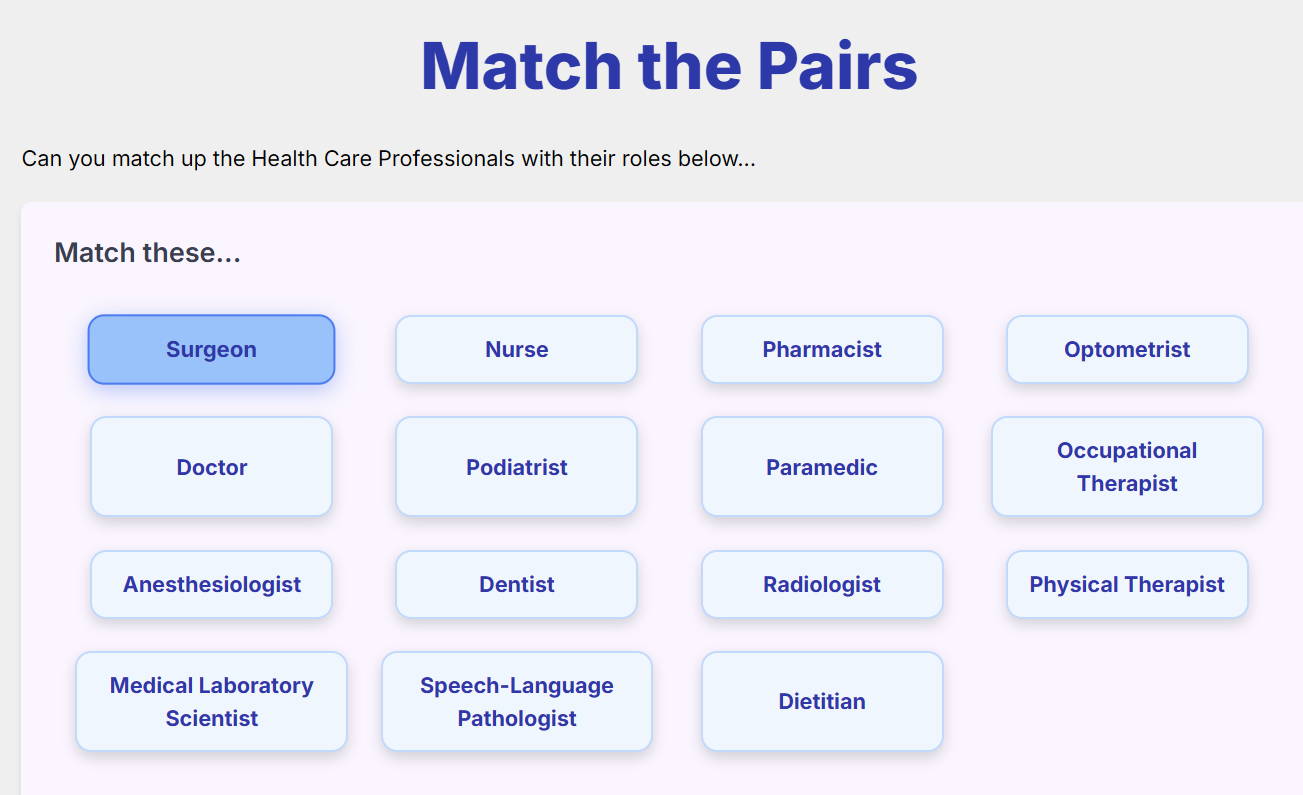Select the highlighted Surgeon card
Image resolution: width=1303 pixels, height=795 pixels.
pos(211,350)
